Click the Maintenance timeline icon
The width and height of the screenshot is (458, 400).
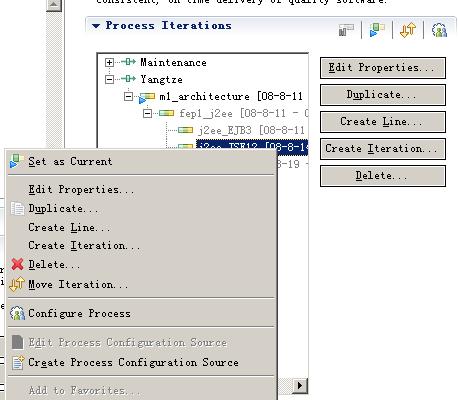(128, 62)
